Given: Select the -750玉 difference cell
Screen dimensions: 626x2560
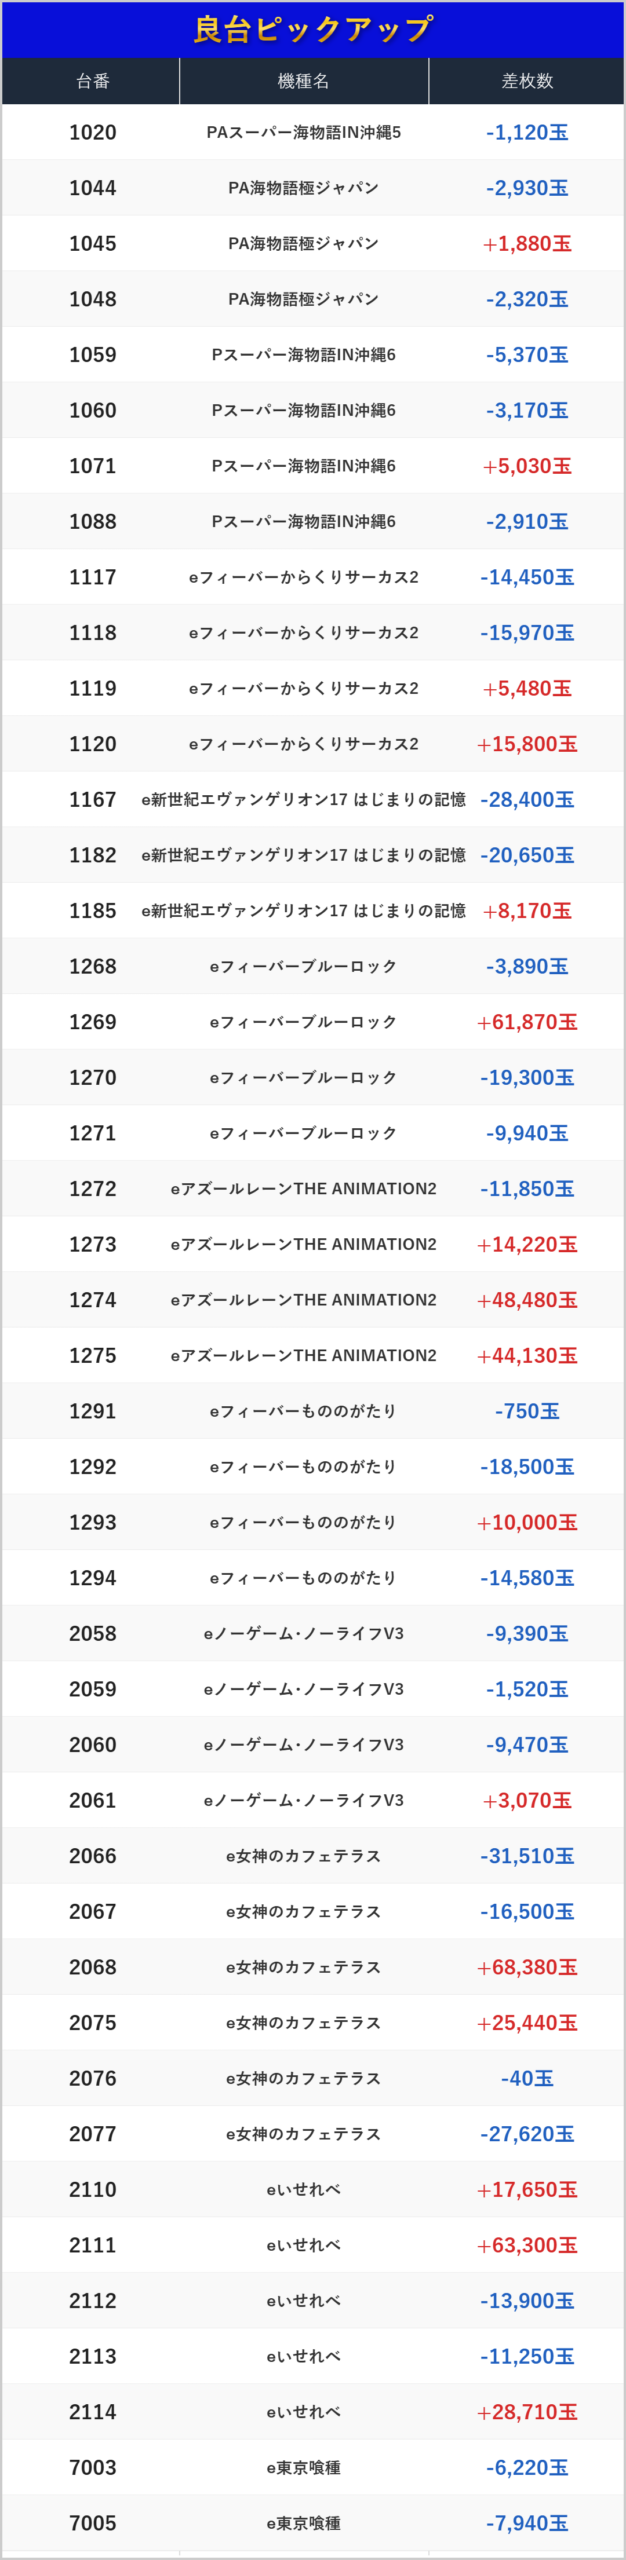Looking at the screenshot, I should tap(527, 1411).
